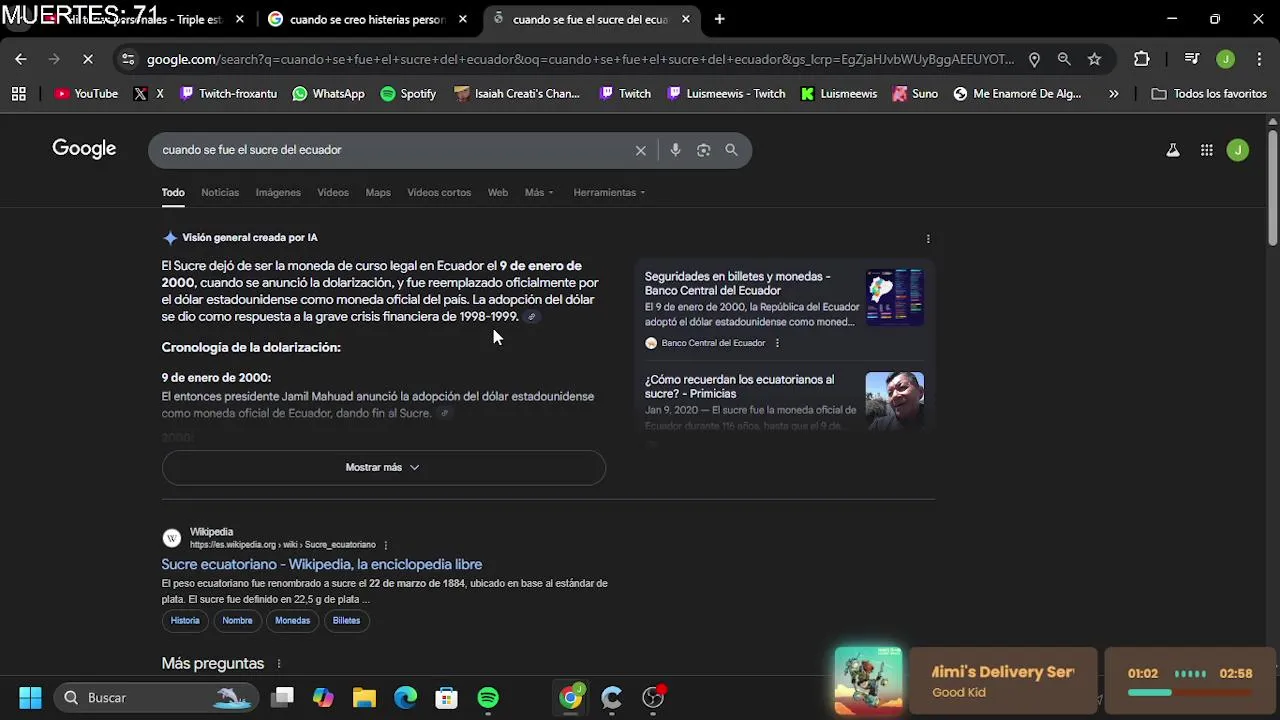
Task: Click the Google logo
Action: click(84, 149)
